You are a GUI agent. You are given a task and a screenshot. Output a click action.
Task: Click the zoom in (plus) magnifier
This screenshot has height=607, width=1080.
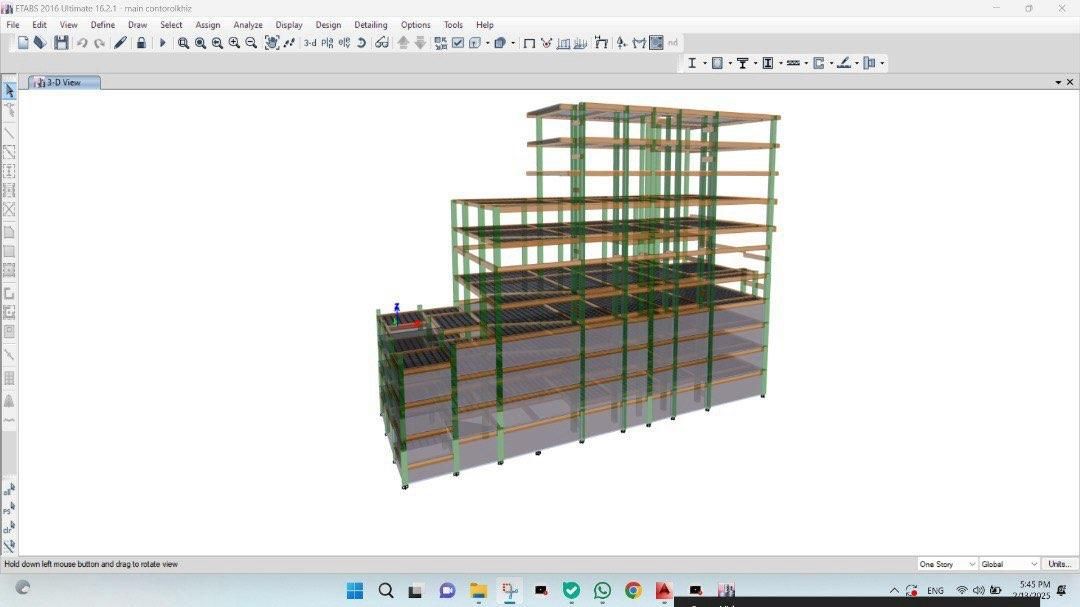(x=234, y=43)
